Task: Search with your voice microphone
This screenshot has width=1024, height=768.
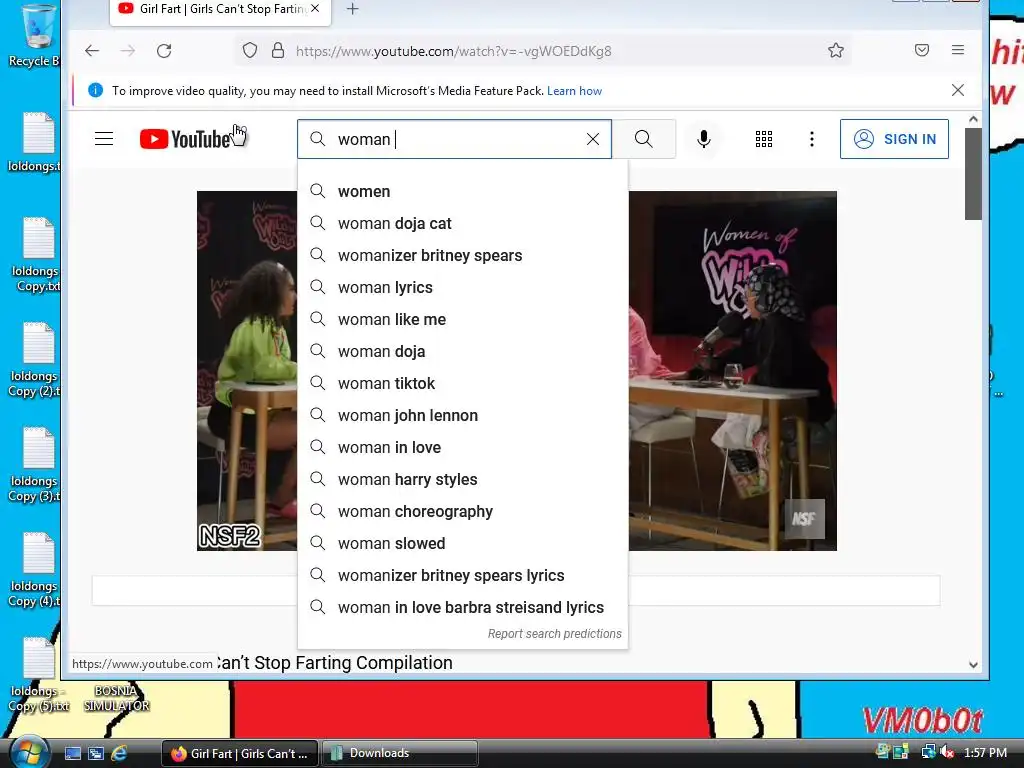Action: click(x=704, y=138)
